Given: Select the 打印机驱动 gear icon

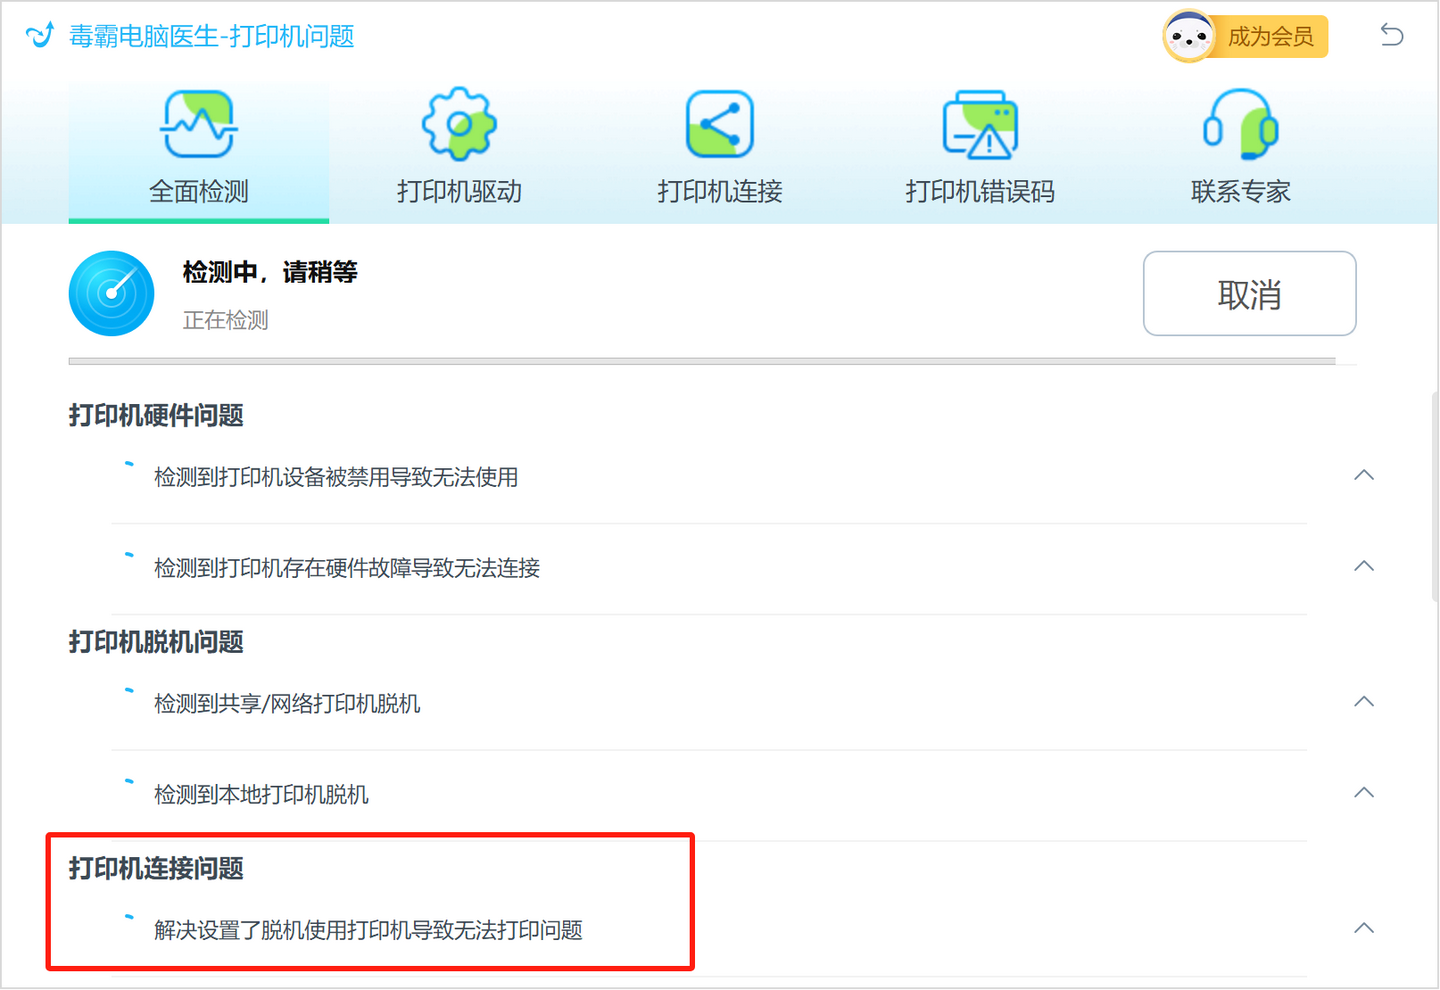Looking at the screenshot, I should coord(458,122).
